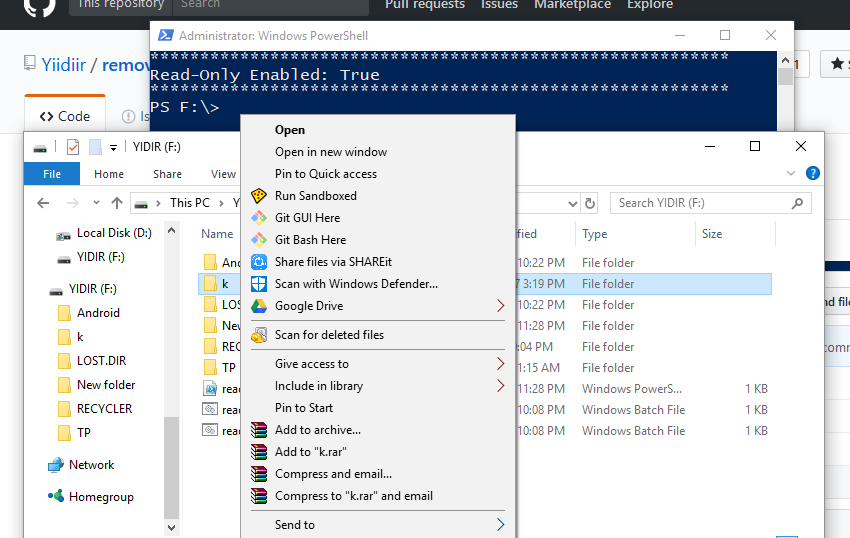
Task: Open Customize Quick Access Toolbar dropdown
Action: point(113,148)
